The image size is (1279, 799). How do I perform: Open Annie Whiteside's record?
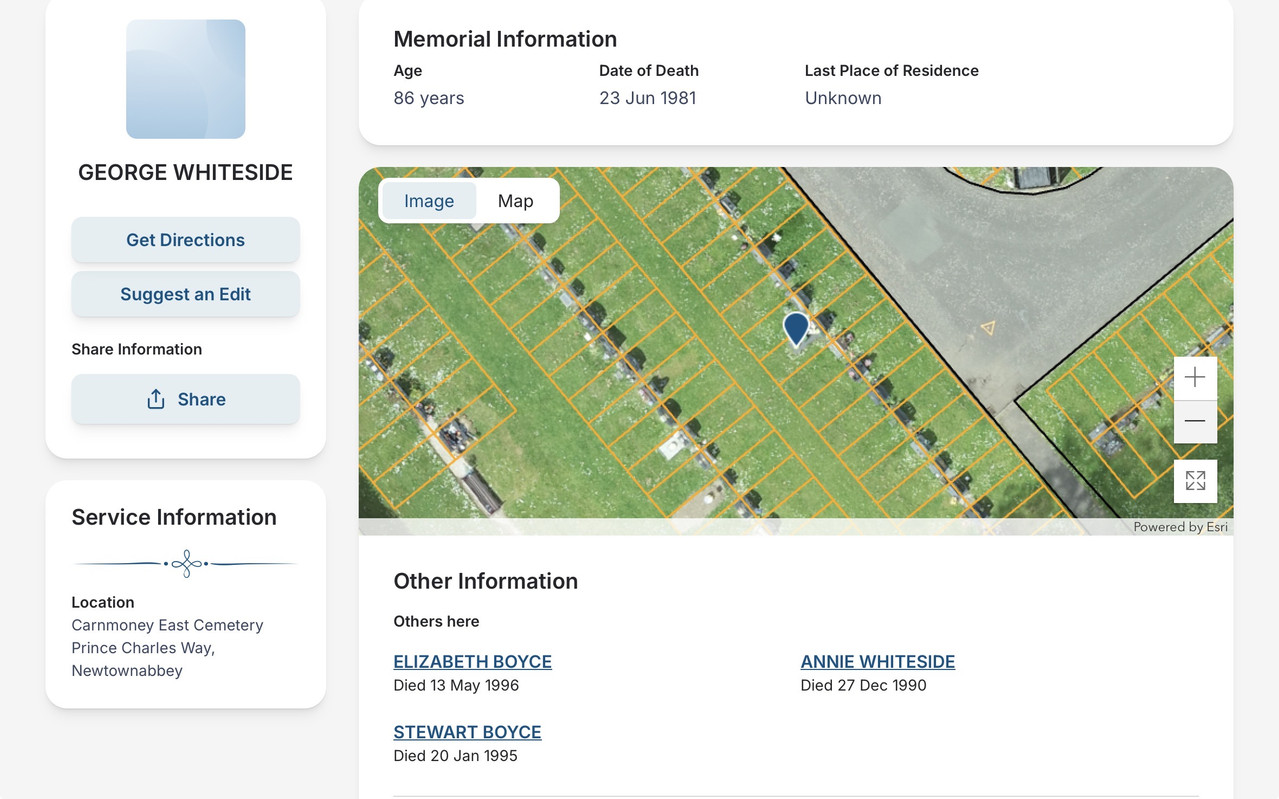[878, 662]
